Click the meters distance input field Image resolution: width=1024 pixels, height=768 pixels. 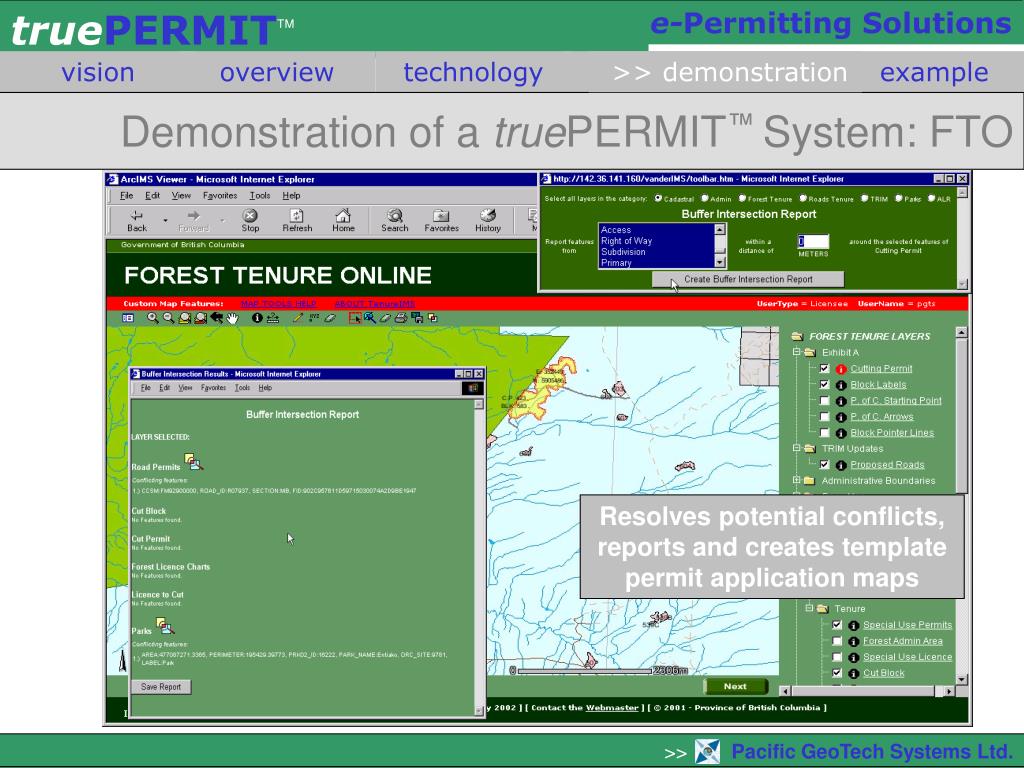(812, 242)
